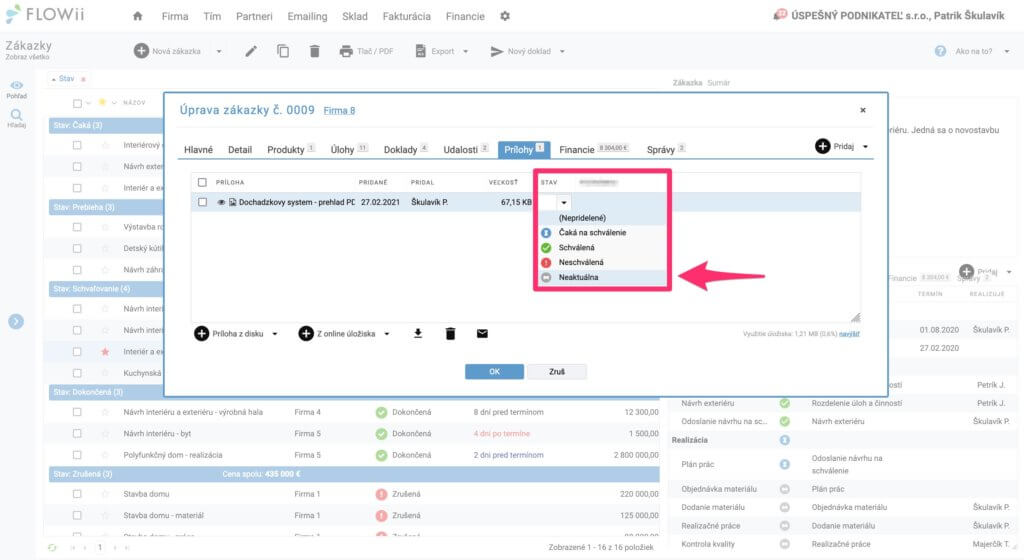The width and height of the screenshot is (1024, 560).
Task: Close the Úprava zákazky dialog with X
Action: tap(863, 110)
